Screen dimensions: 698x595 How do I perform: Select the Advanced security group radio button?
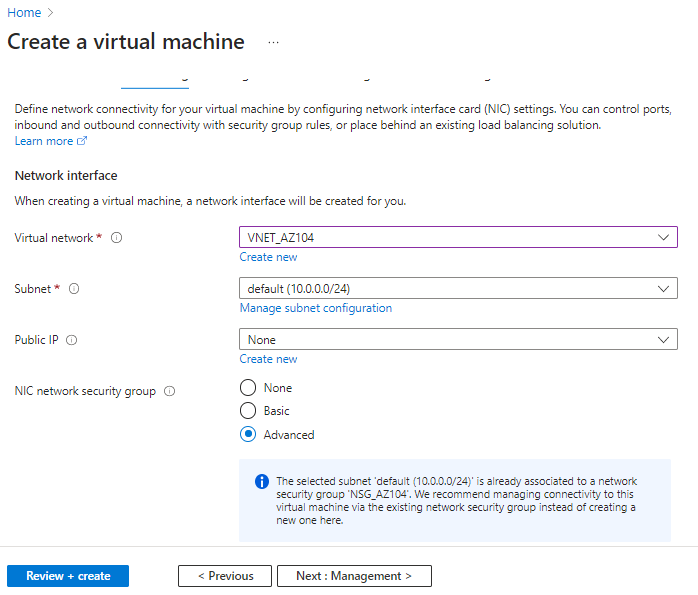pyautogui.click(x=248, y=434)
